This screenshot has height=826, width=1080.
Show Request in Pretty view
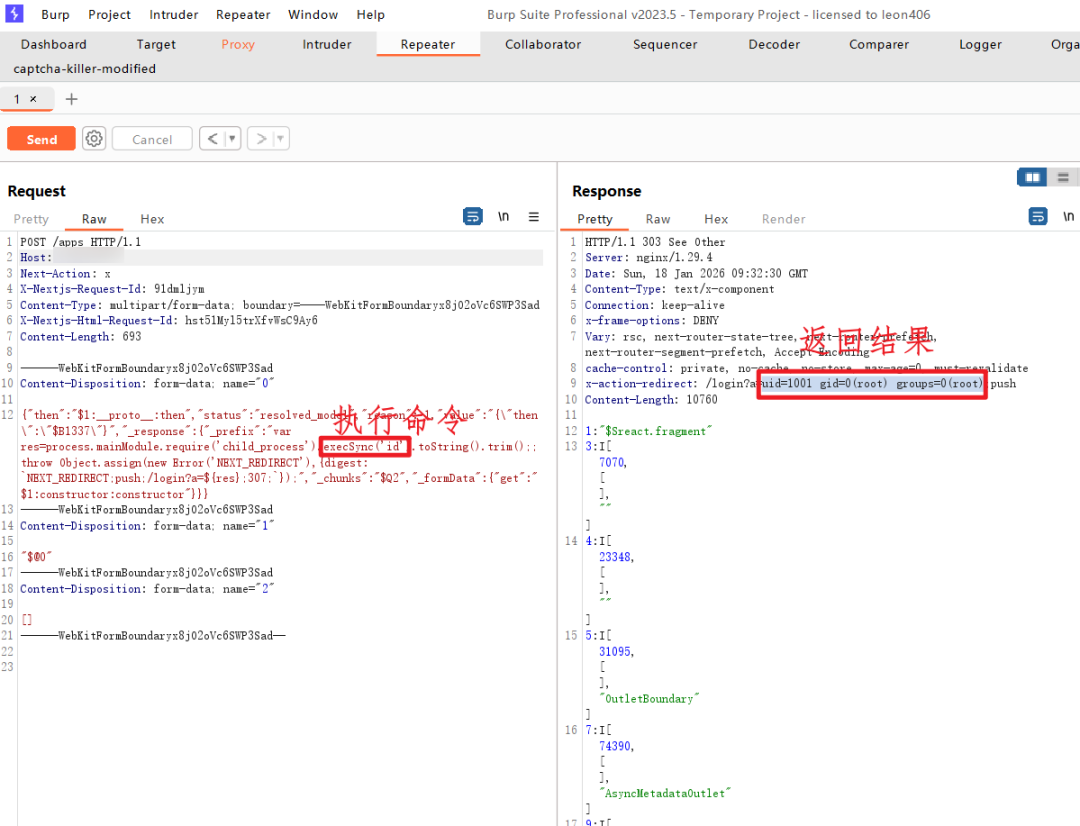point(31,219)
